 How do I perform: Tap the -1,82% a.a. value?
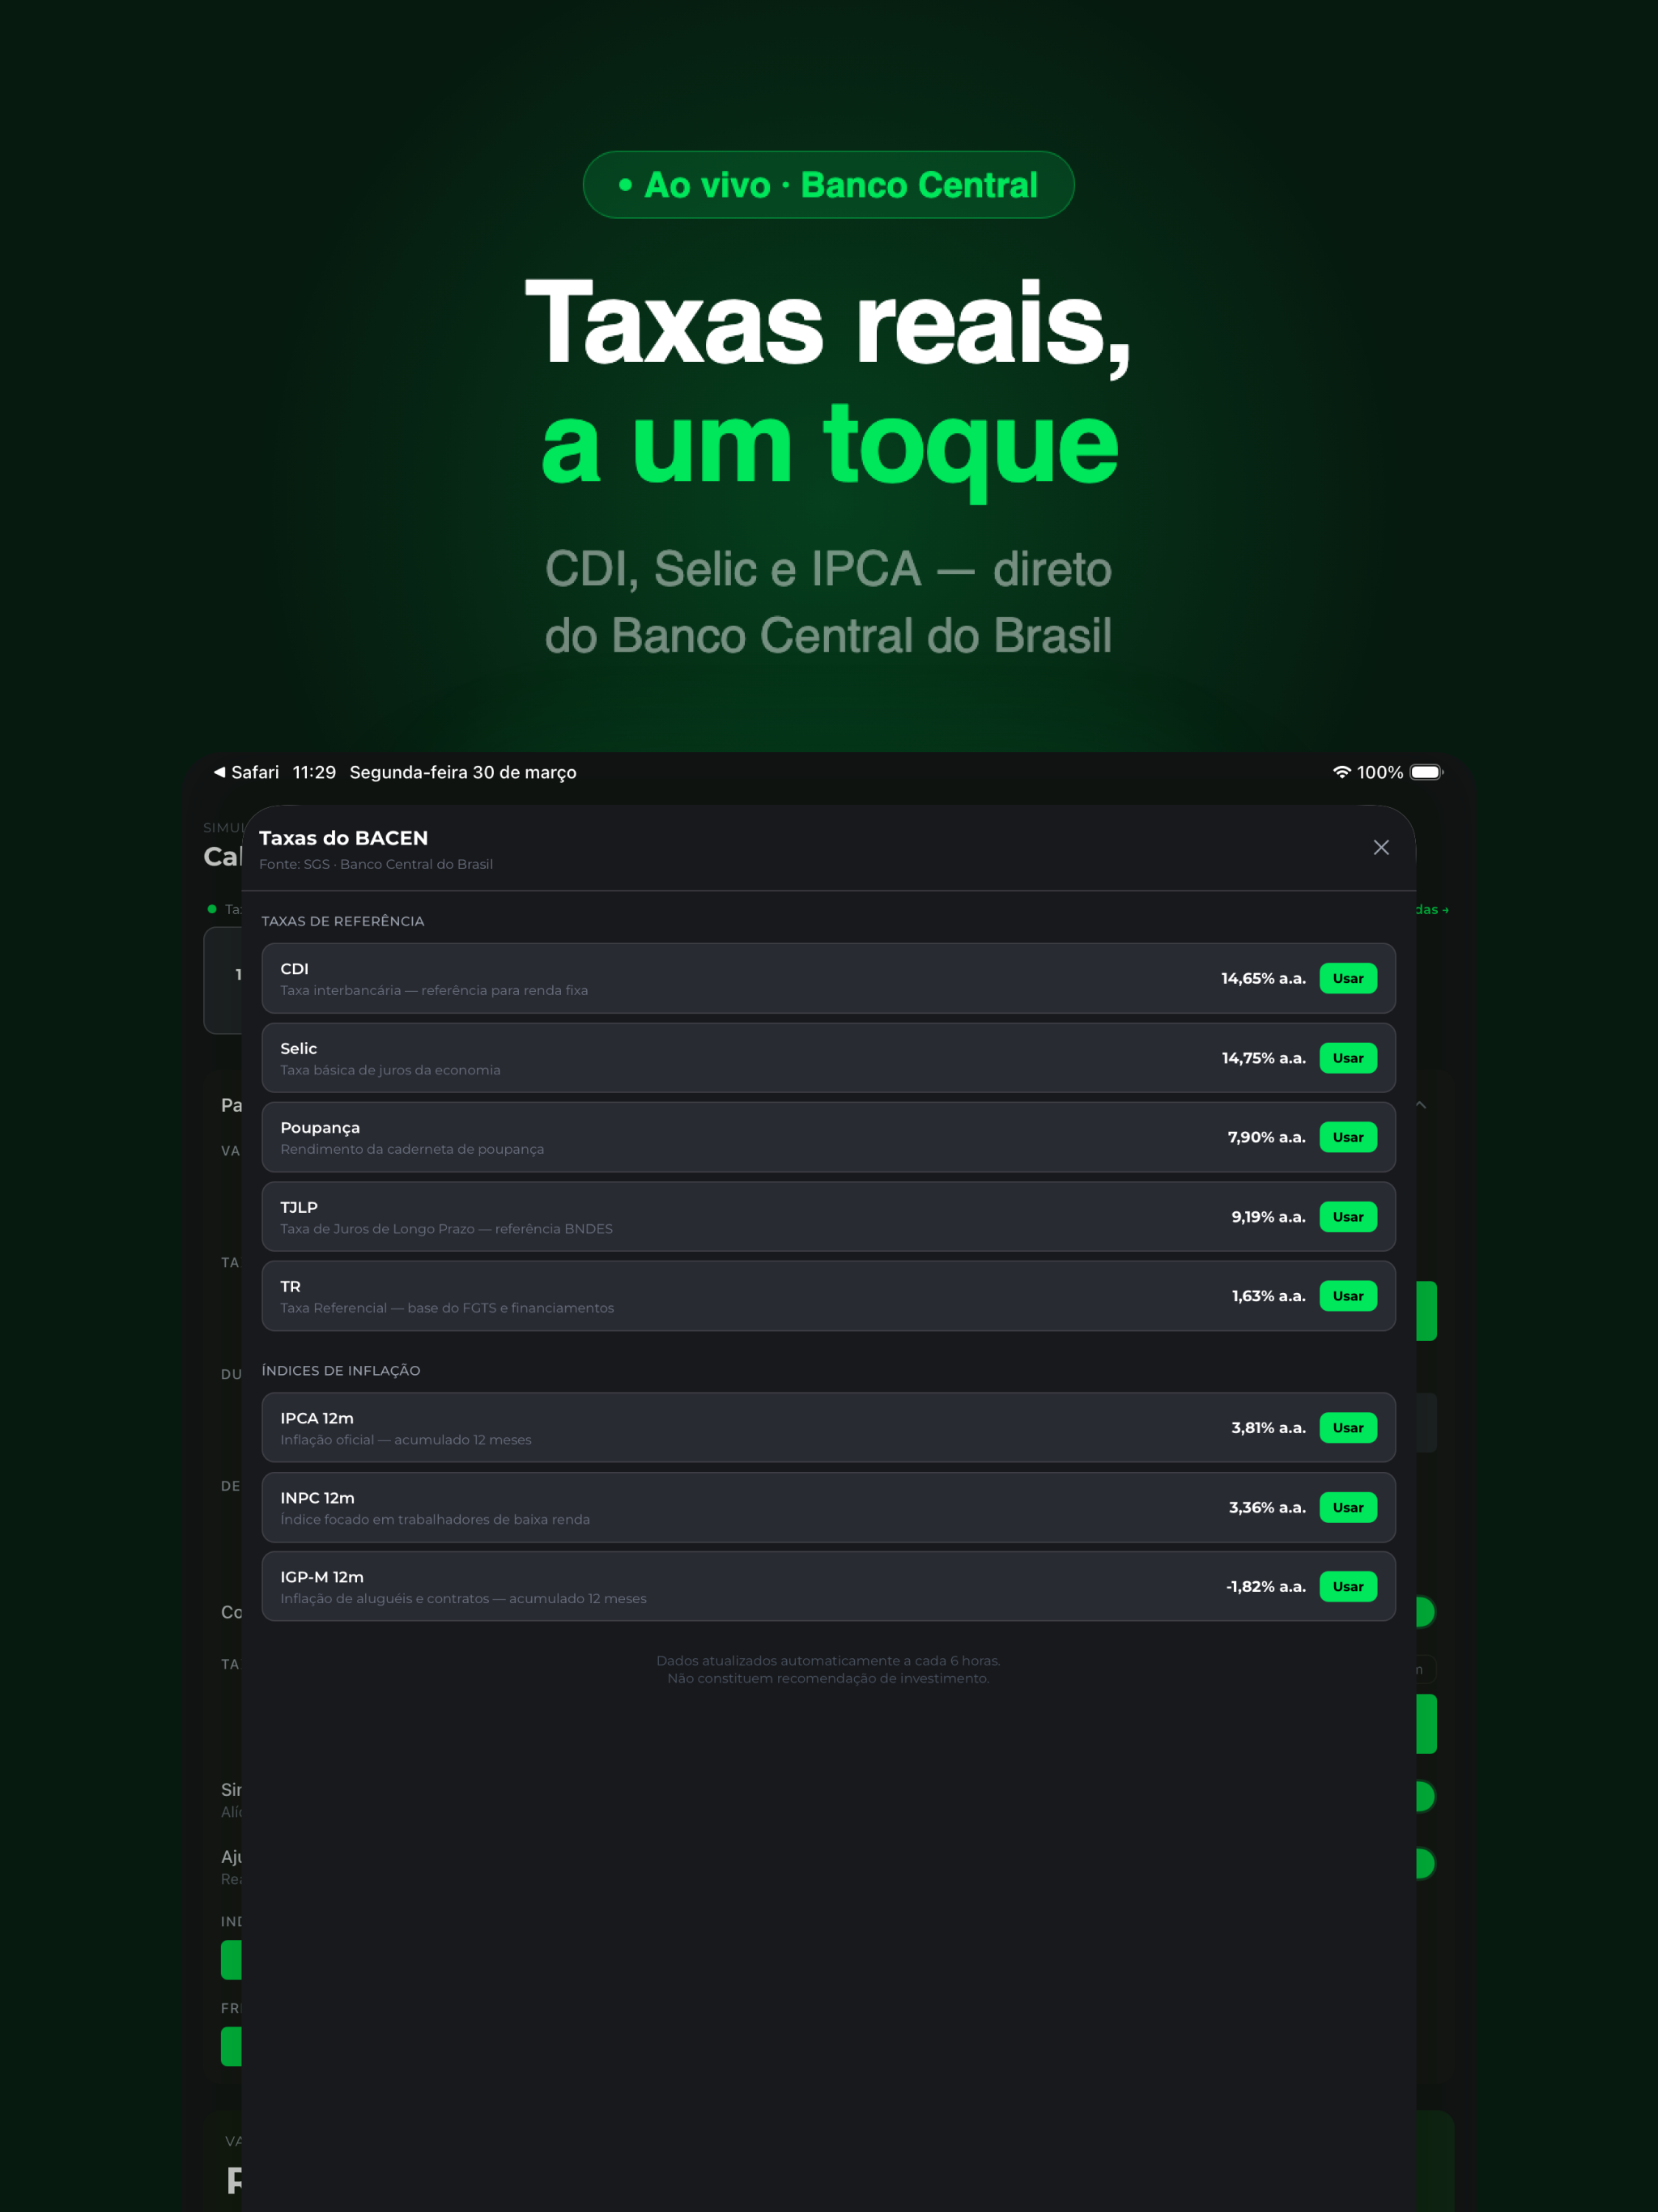click(x=1266, y=1586)
